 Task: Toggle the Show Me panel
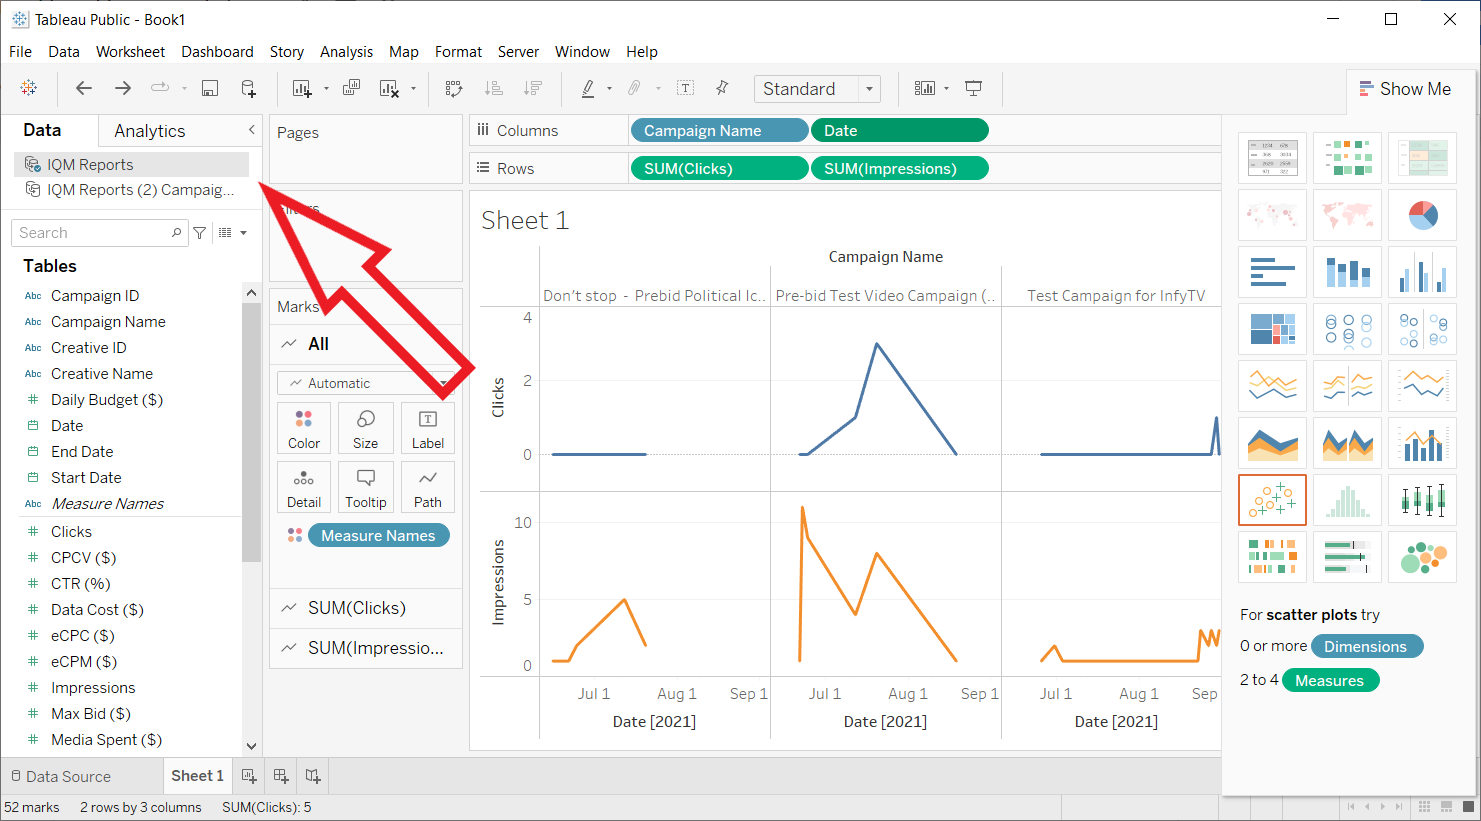[x=1404, y=89]
